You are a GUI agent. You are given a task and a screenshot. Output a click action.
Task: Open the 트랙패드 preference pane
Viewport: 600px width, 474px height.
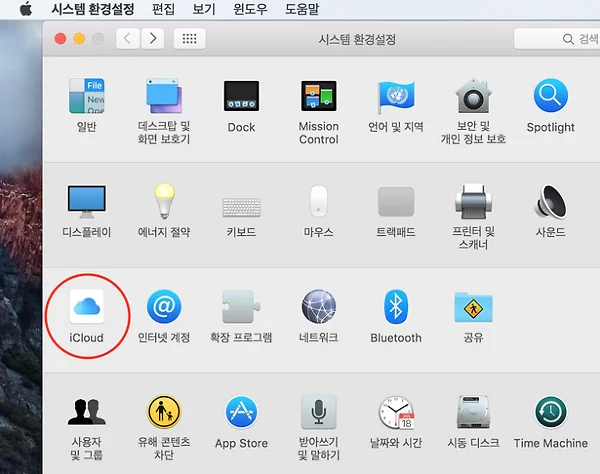(396, 212)
